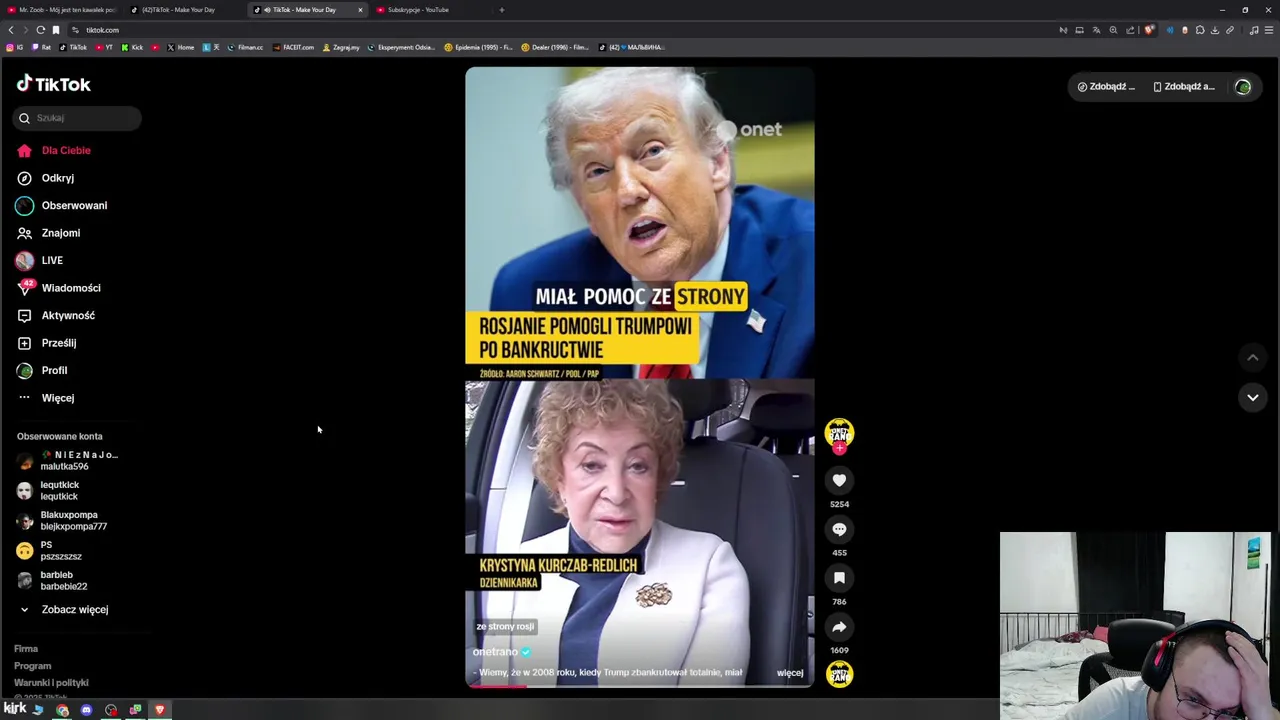Viewport: 1280px width, 720px height.
Task: Open Wiadomości messages with 42 badge
Action: [x=58, y=288]
